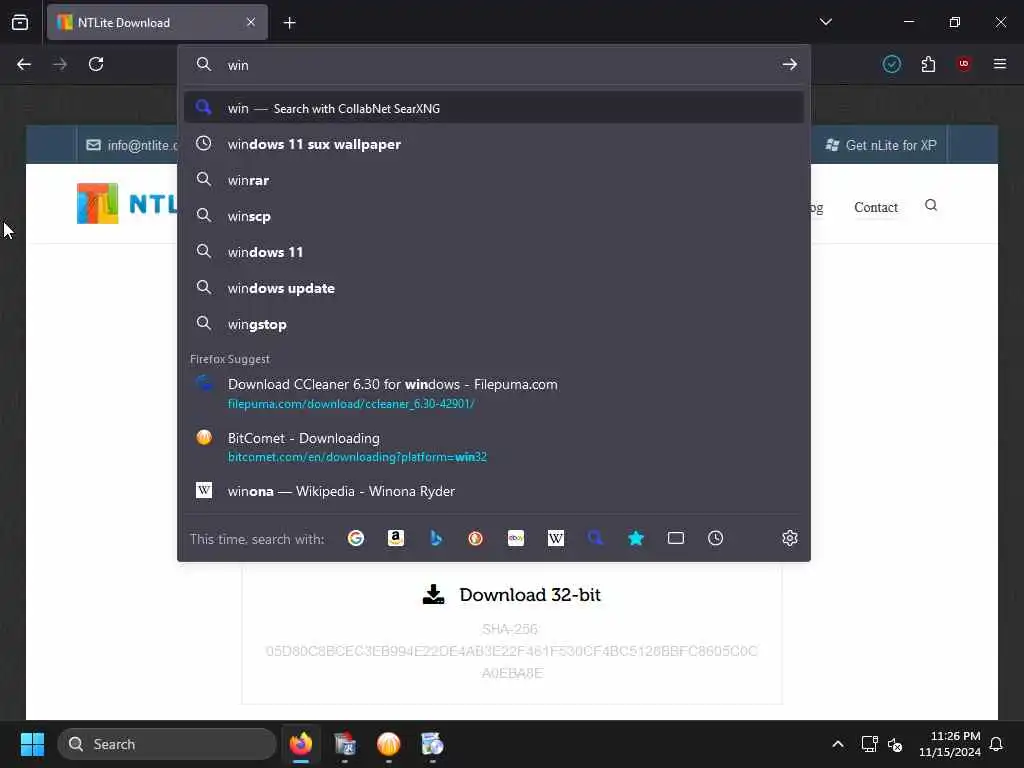Search bookmarks using the star icon

pyautogui.click(x=635, y=538)
